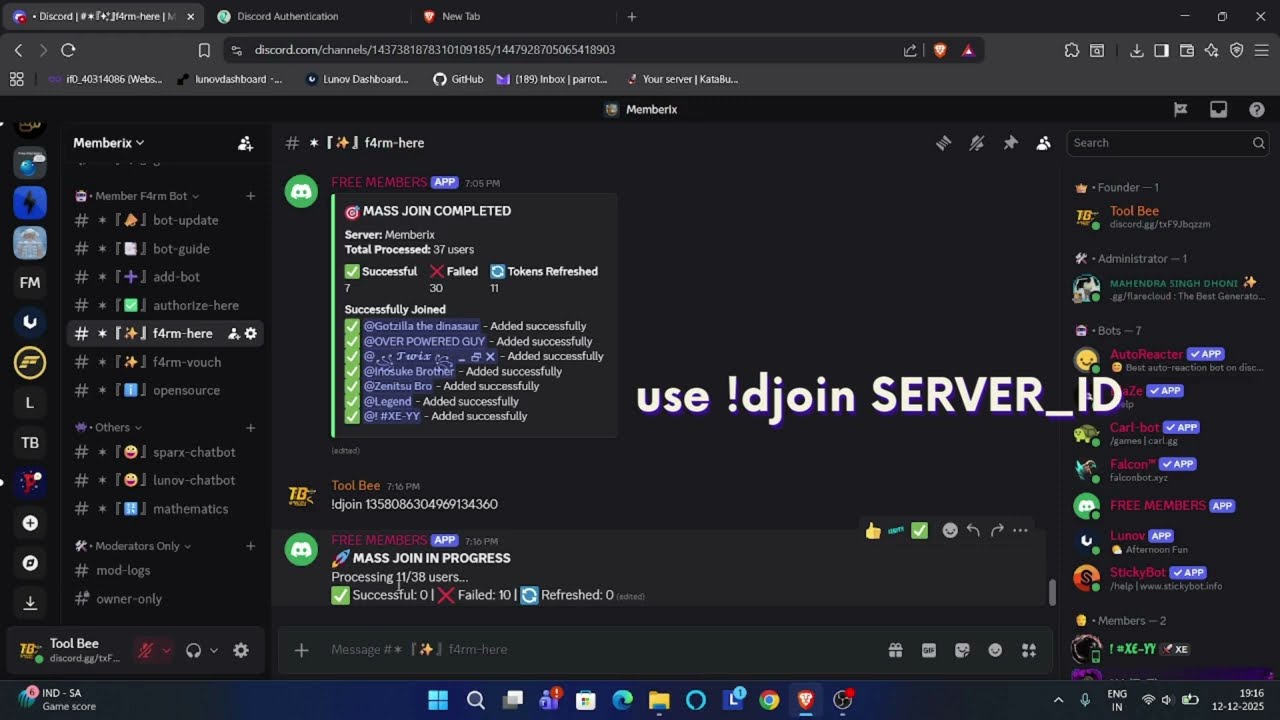Add a channel to Others category
Image resolution: width=1280 pixels, height=720 pixels.
pos(251,427)
